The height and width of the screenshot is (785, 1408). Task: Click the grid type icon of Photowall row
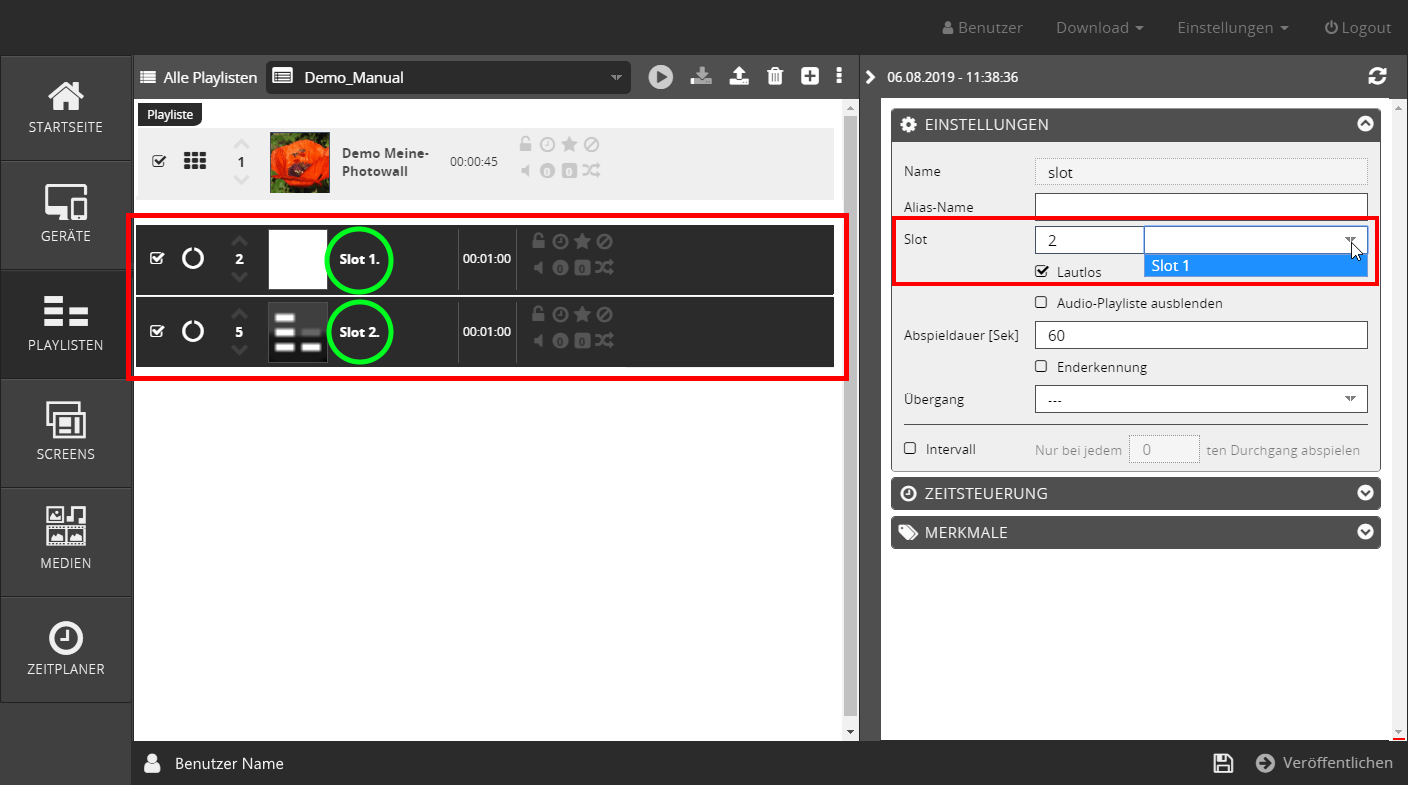pyautogui.click(x=195, y=161)
